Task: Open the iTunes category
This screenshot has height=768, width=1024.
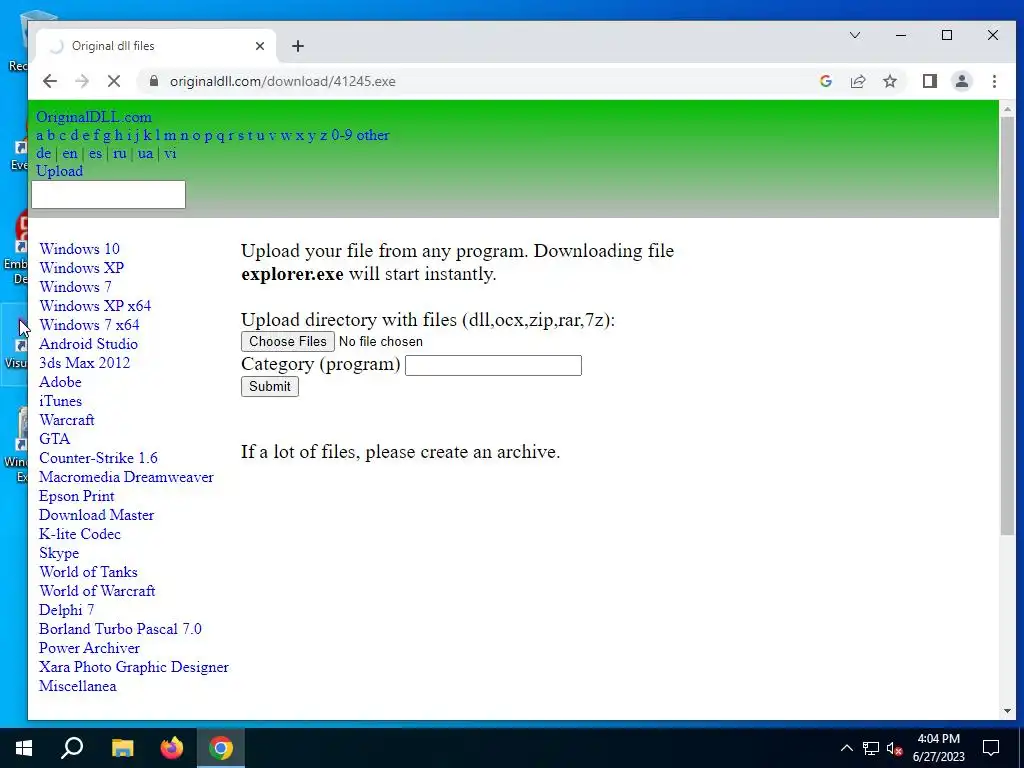Action: click(60, 401)
